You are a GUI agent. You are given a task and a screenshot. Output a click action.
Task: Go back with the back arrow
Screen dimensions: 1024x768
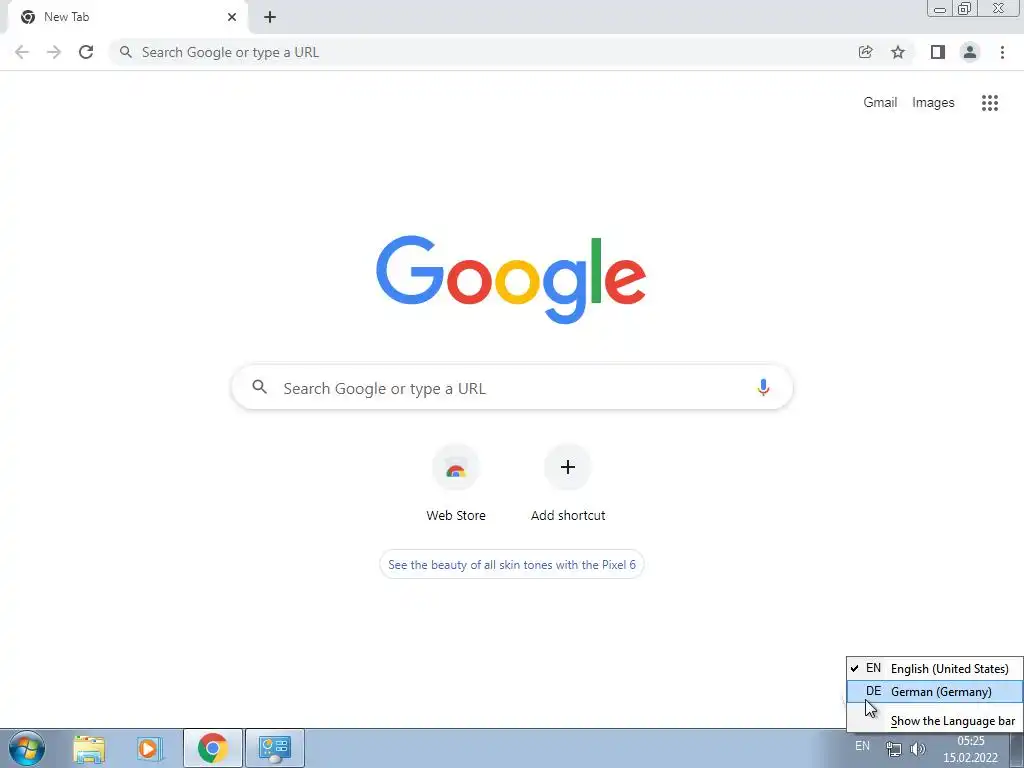(22, 52)
